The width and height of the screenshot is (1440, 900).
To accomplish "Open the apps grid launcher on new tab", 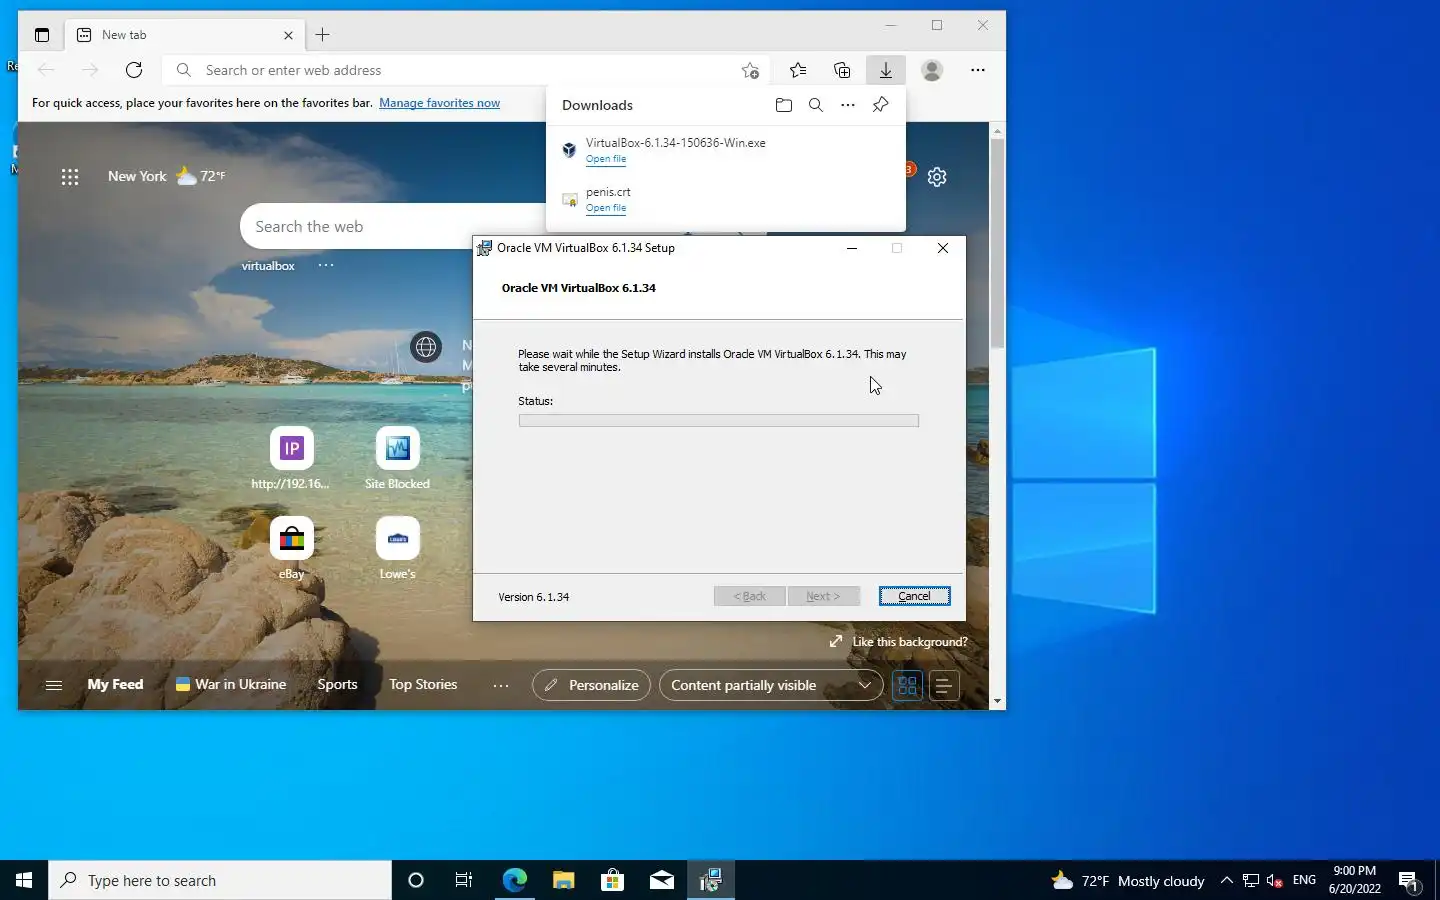I will click(70, 177).
